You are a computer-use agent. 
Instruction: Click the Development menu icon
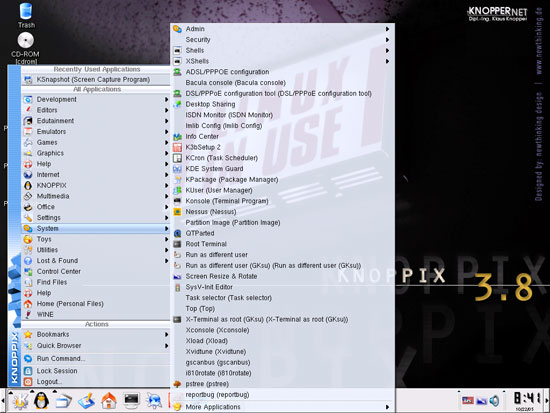[x=28, y=99]
